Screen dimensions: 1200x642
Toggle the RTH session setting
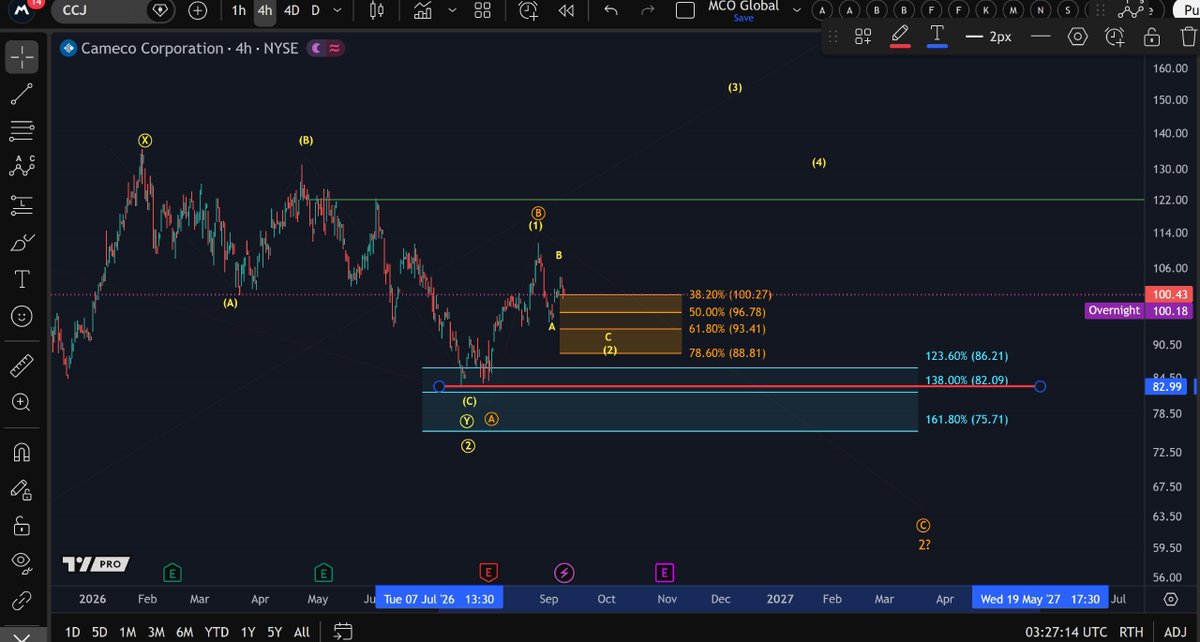tap(1131, 632)
